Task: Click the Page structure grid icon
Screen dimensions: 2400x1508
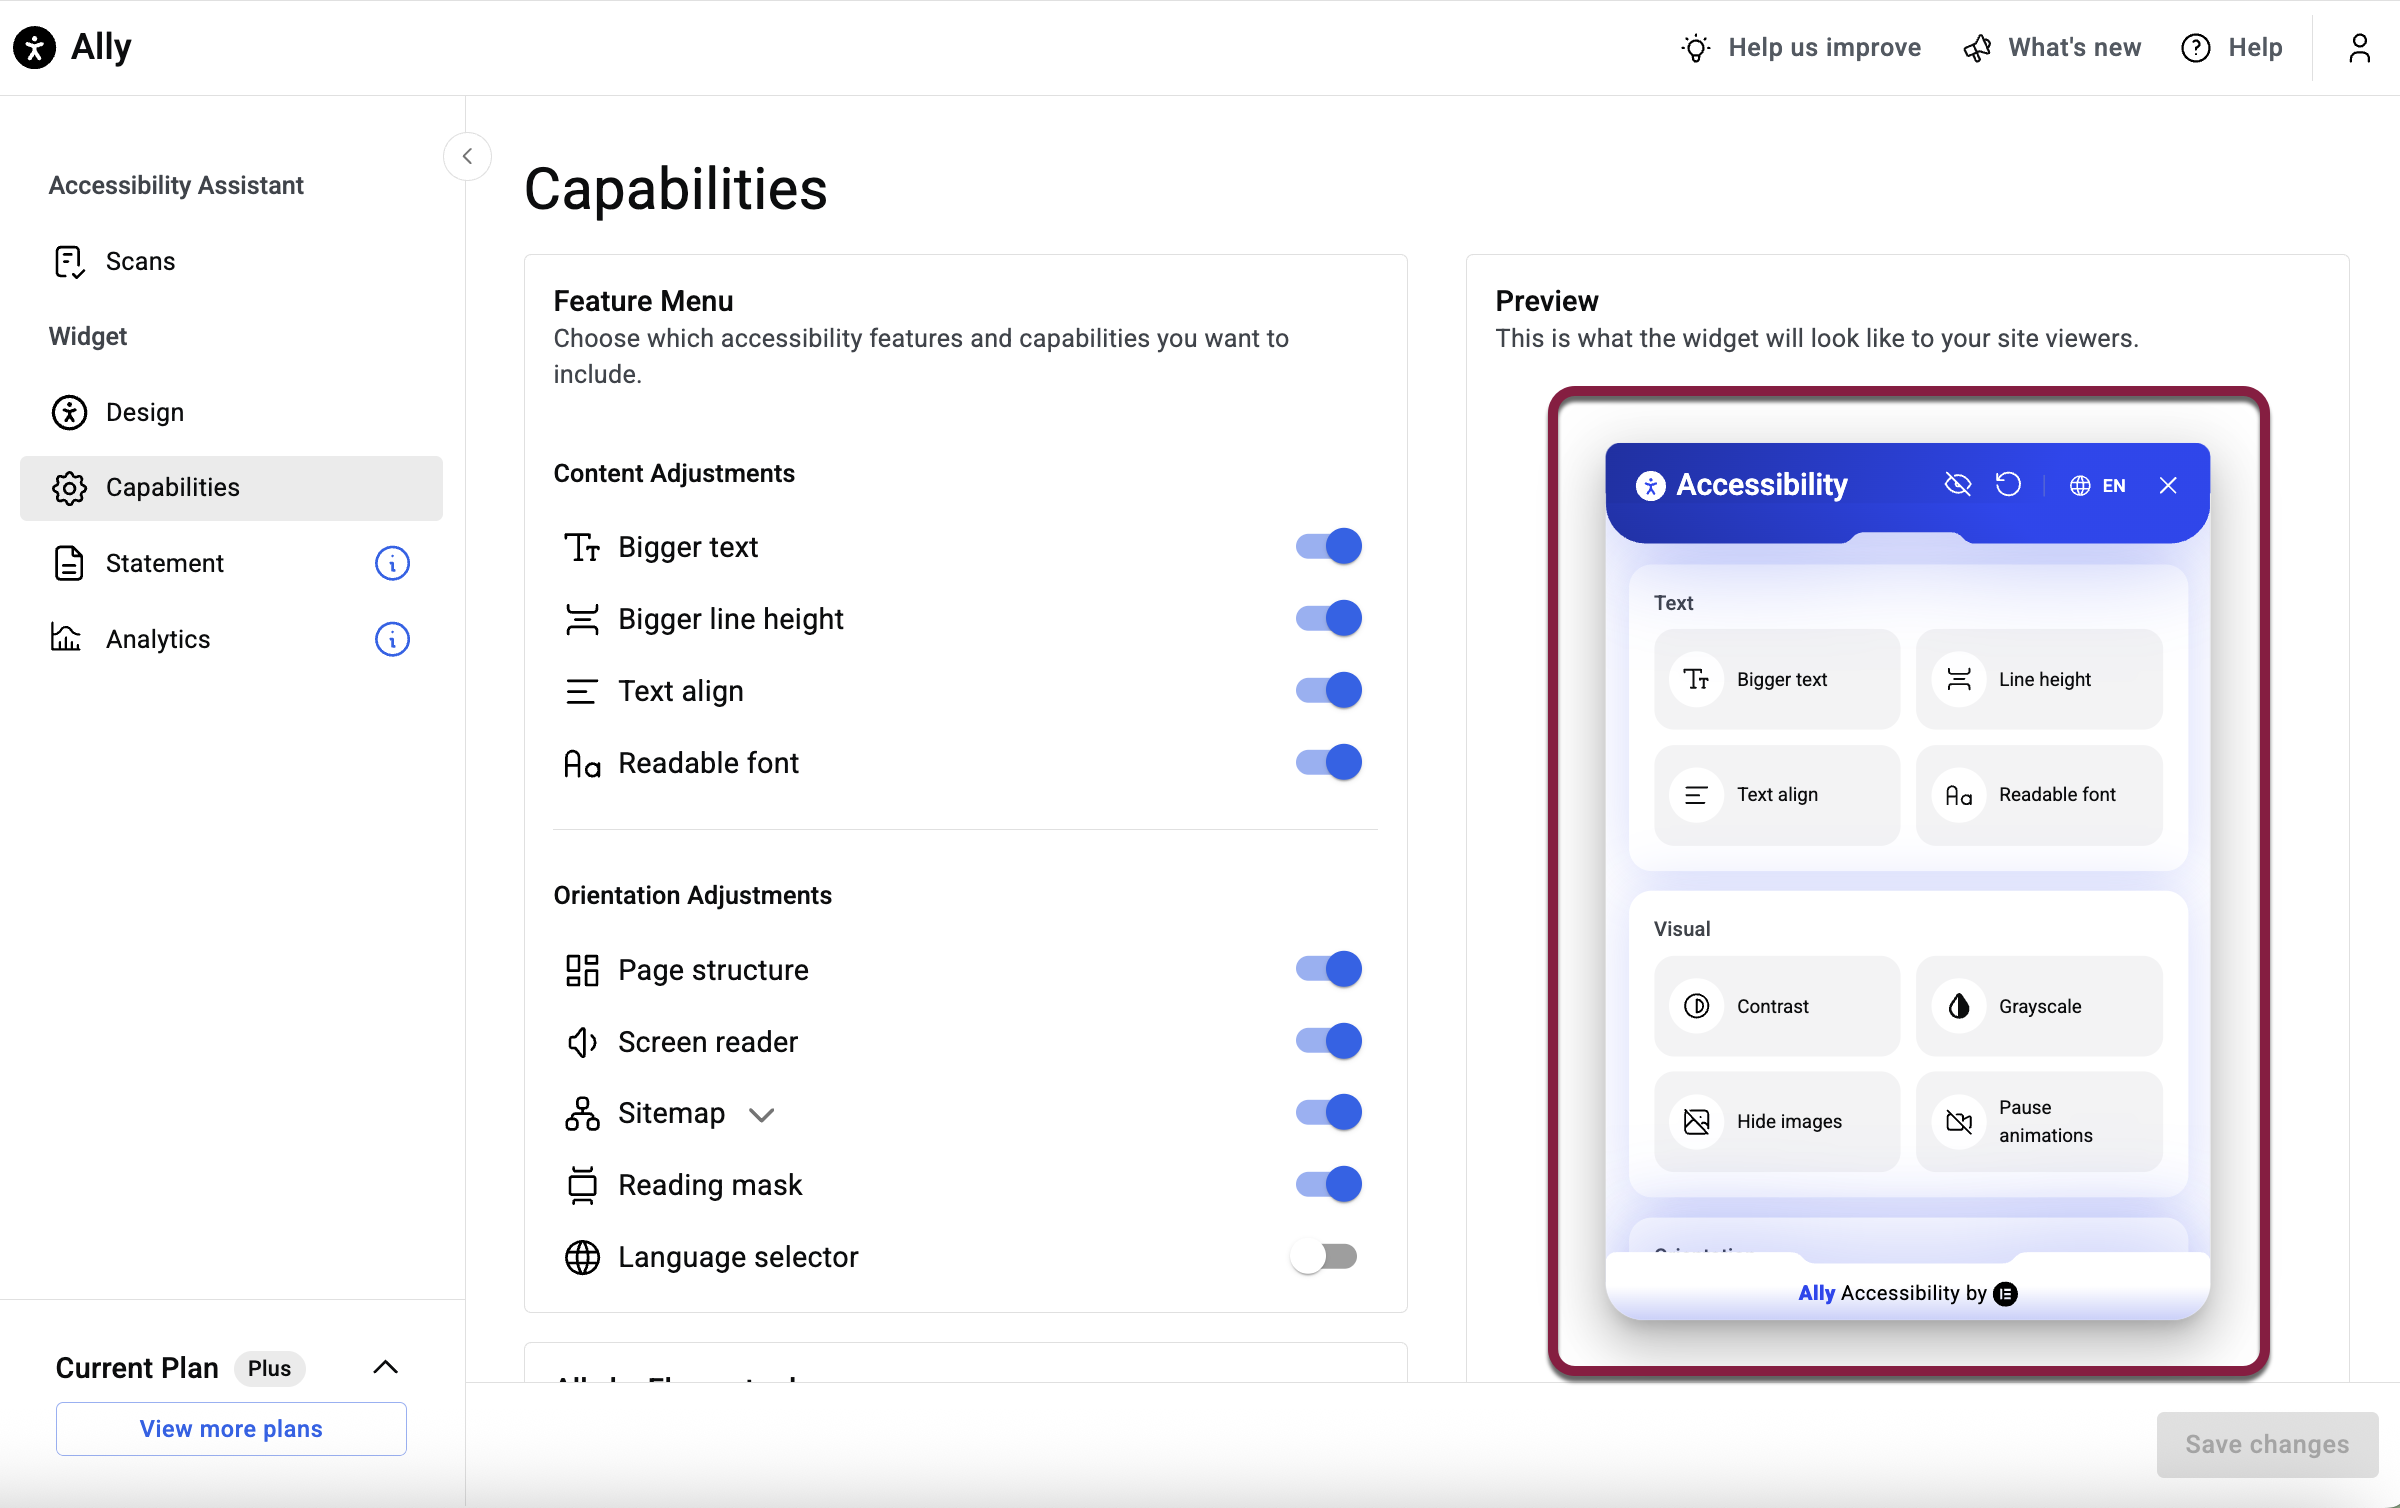Action: (582, 970)
